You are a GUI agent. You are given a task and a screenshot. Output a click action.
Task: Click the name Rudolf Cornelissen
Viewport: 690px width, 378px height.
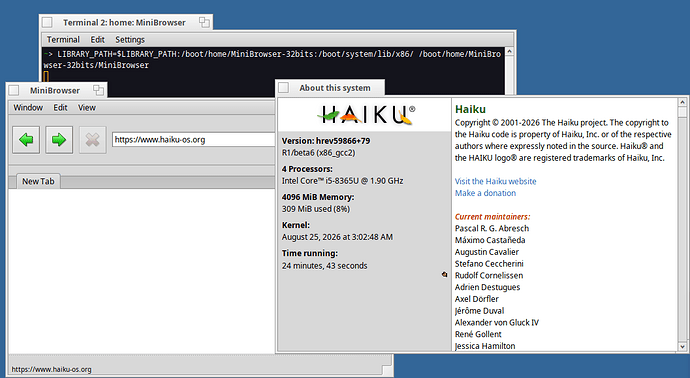click(489, 275)
